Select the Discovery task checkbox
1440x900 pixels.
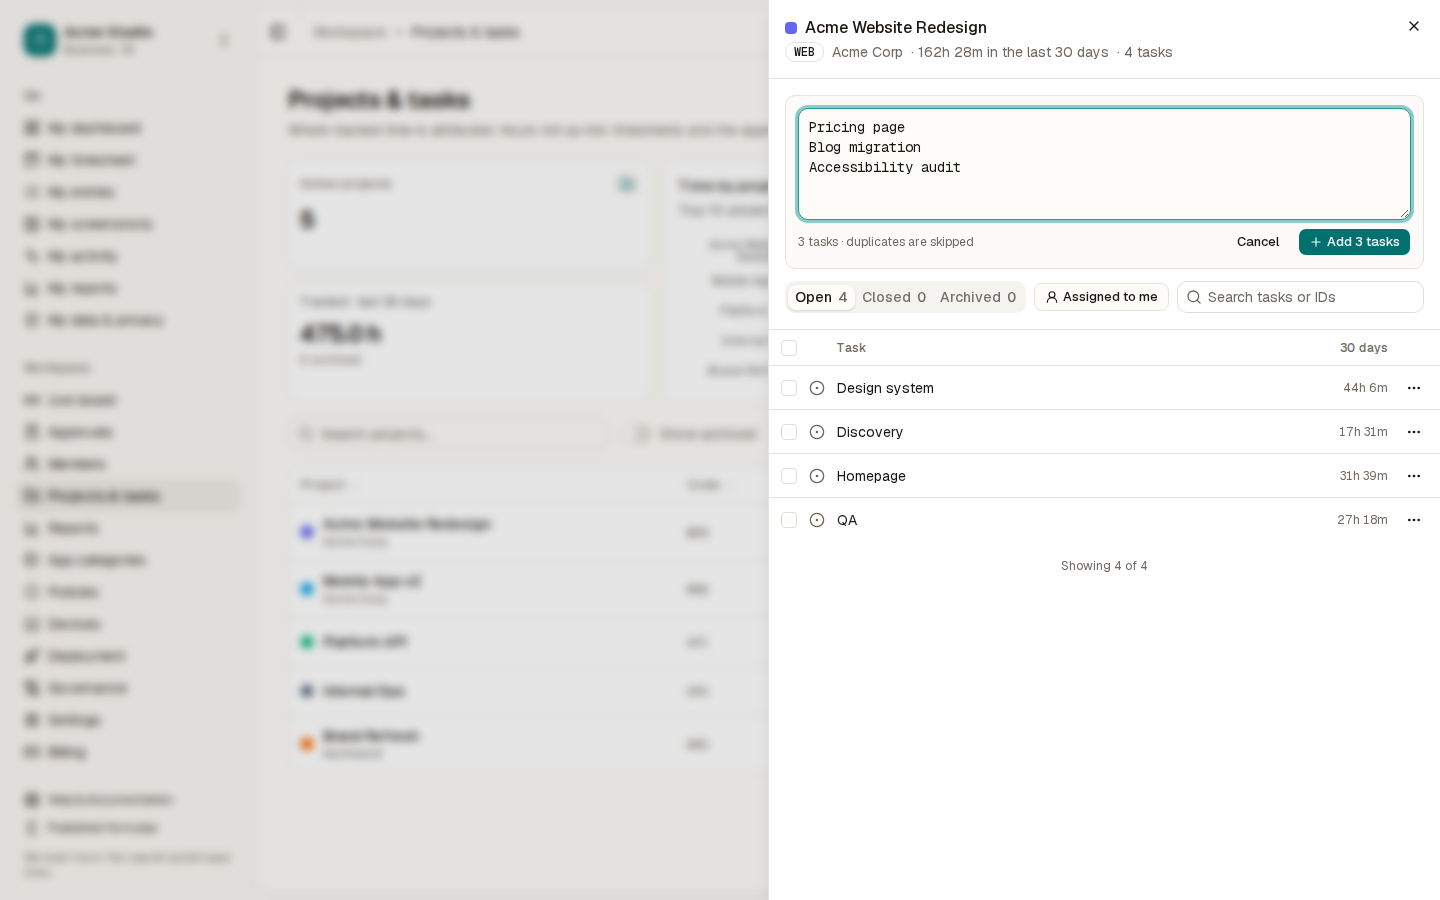pyautogui.click(x=789, y=432)
